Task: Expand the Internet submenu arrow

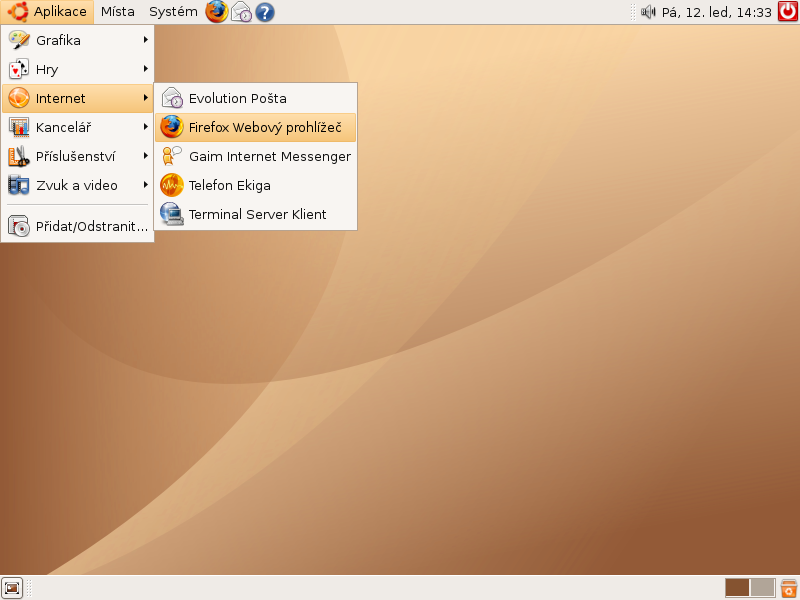Action: pos(146,98)
